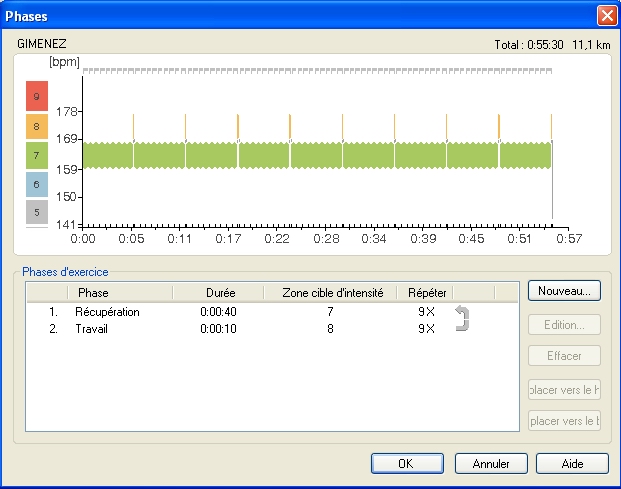
Task: Open help with the Aide button
Action: (x=572, y=464)
